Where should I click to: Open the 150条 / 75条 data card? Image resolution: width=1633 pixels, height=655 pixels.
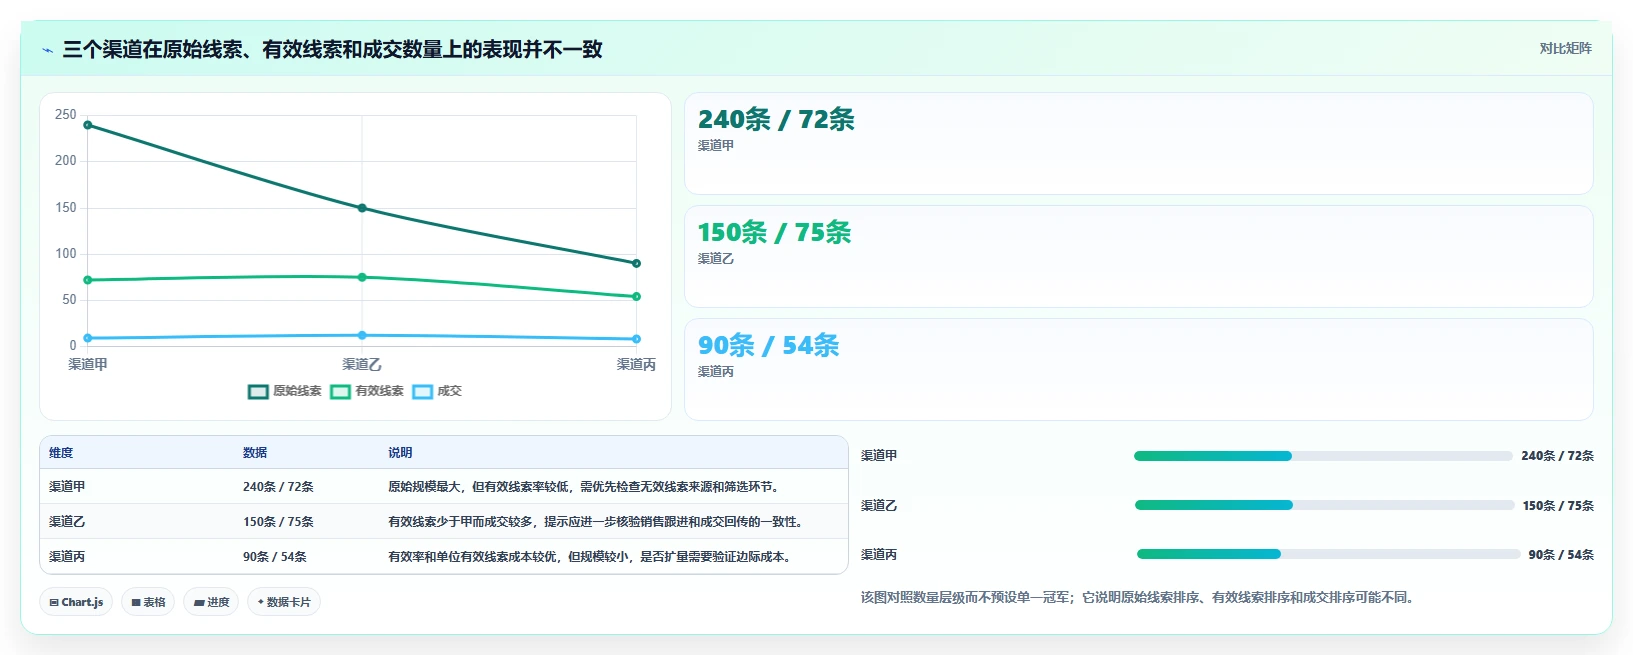point(1138,257)
